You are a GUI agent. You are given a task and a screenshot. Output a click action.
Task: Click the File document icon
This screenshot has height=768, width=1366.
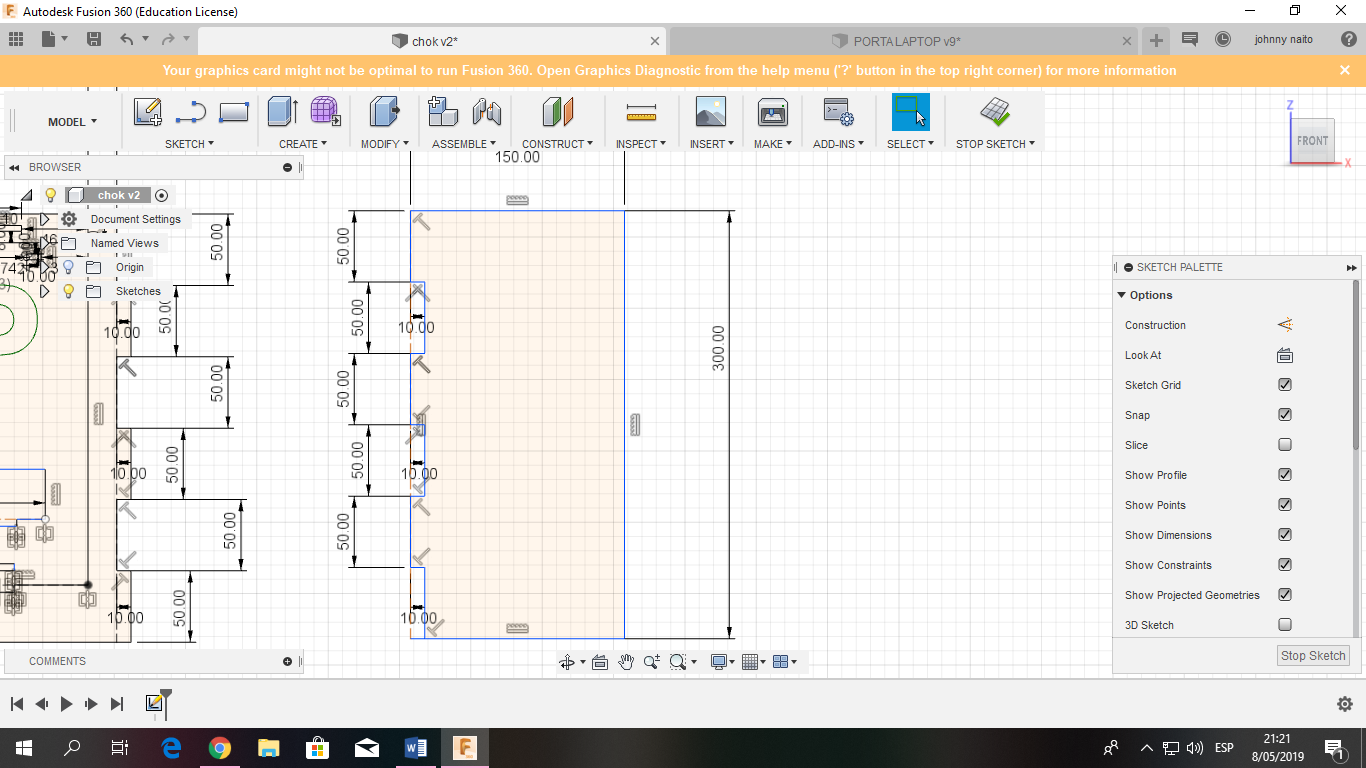click(48, 40)
